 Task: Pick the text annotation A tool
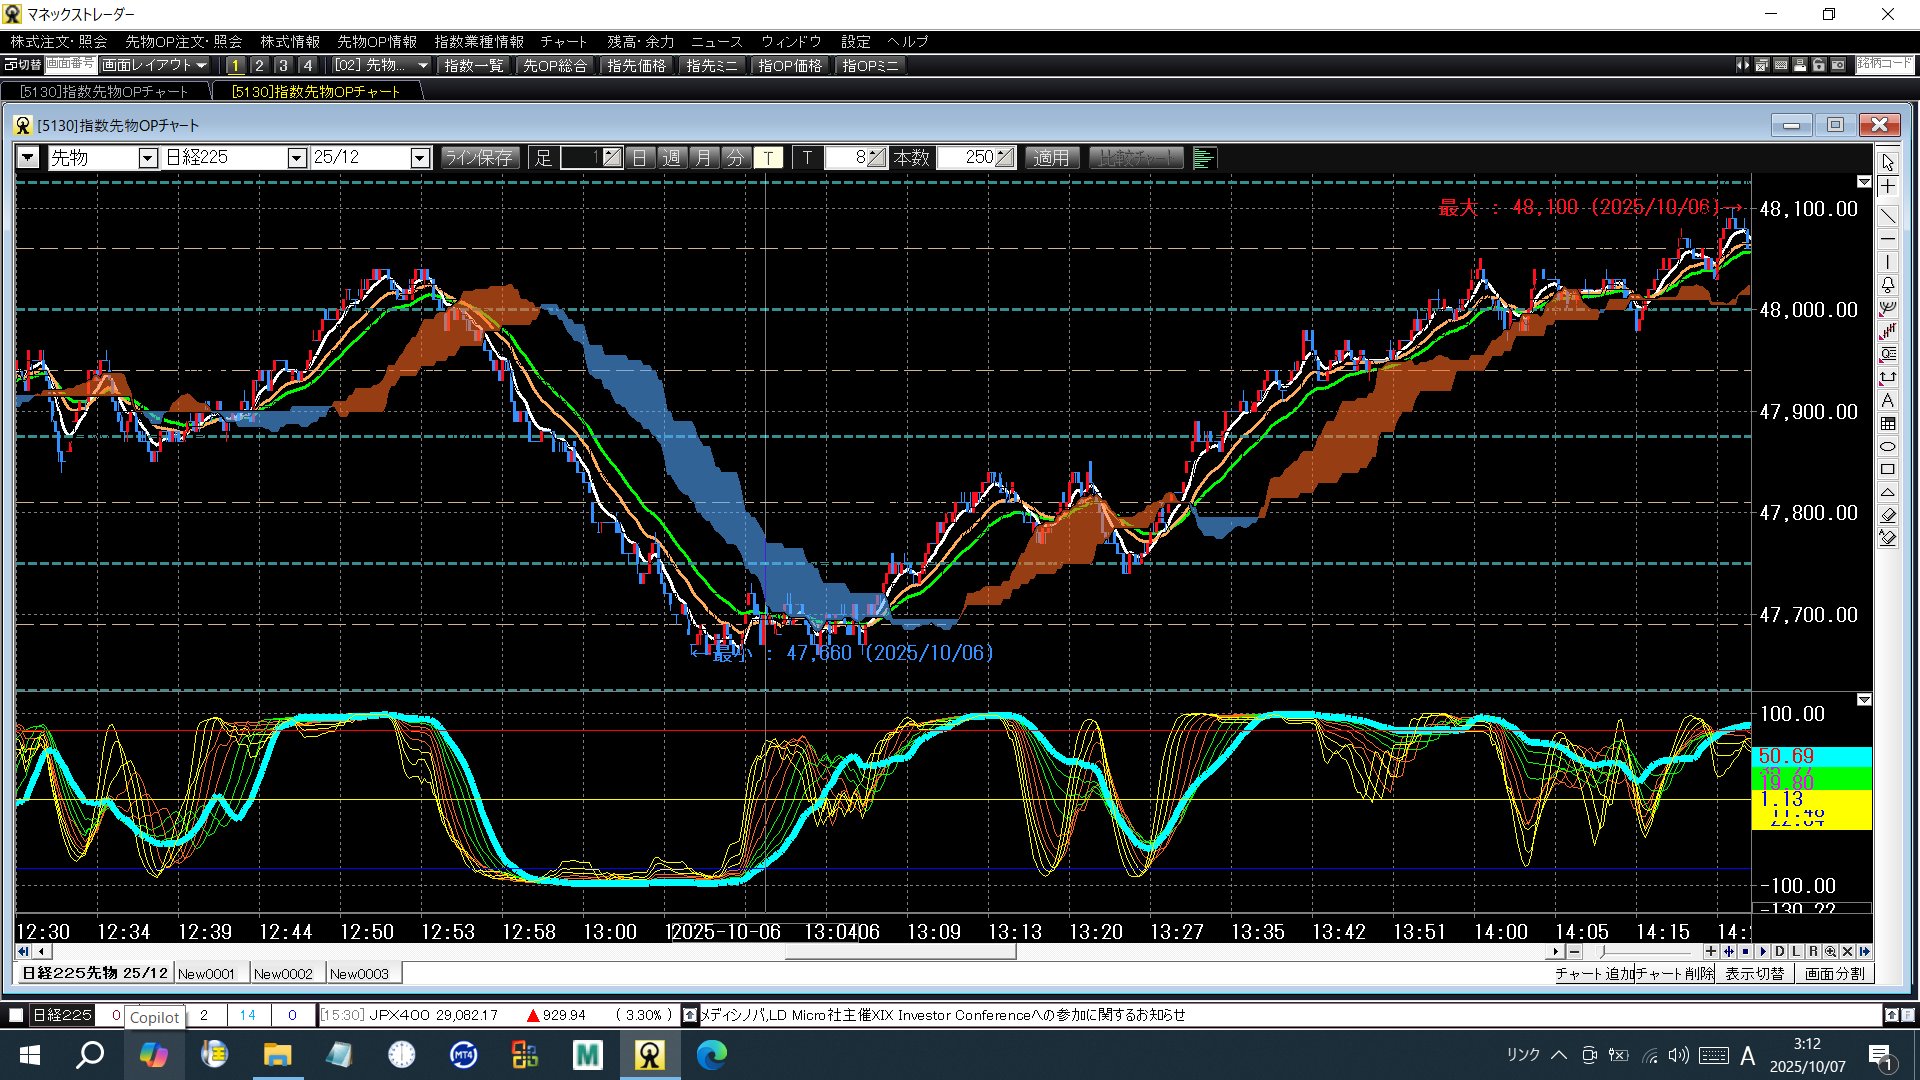pyautogui.click(x=1887, y=400)
